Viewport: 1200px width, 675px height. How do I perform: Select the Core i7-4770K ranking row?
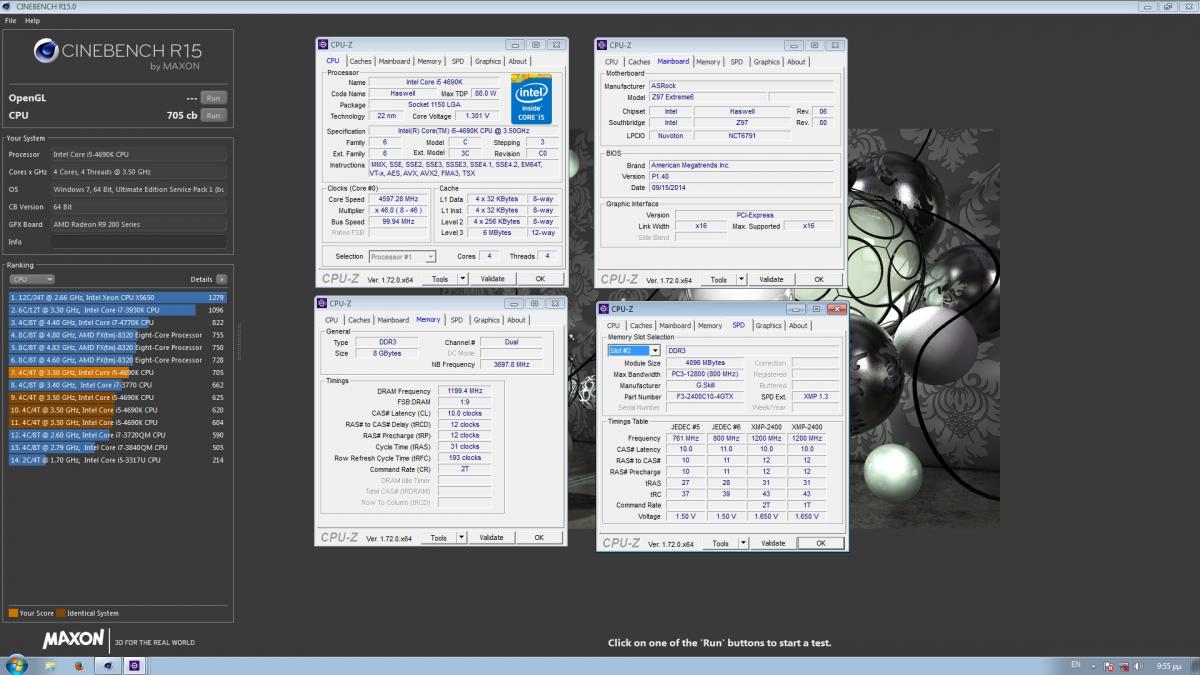click(118, 323)
